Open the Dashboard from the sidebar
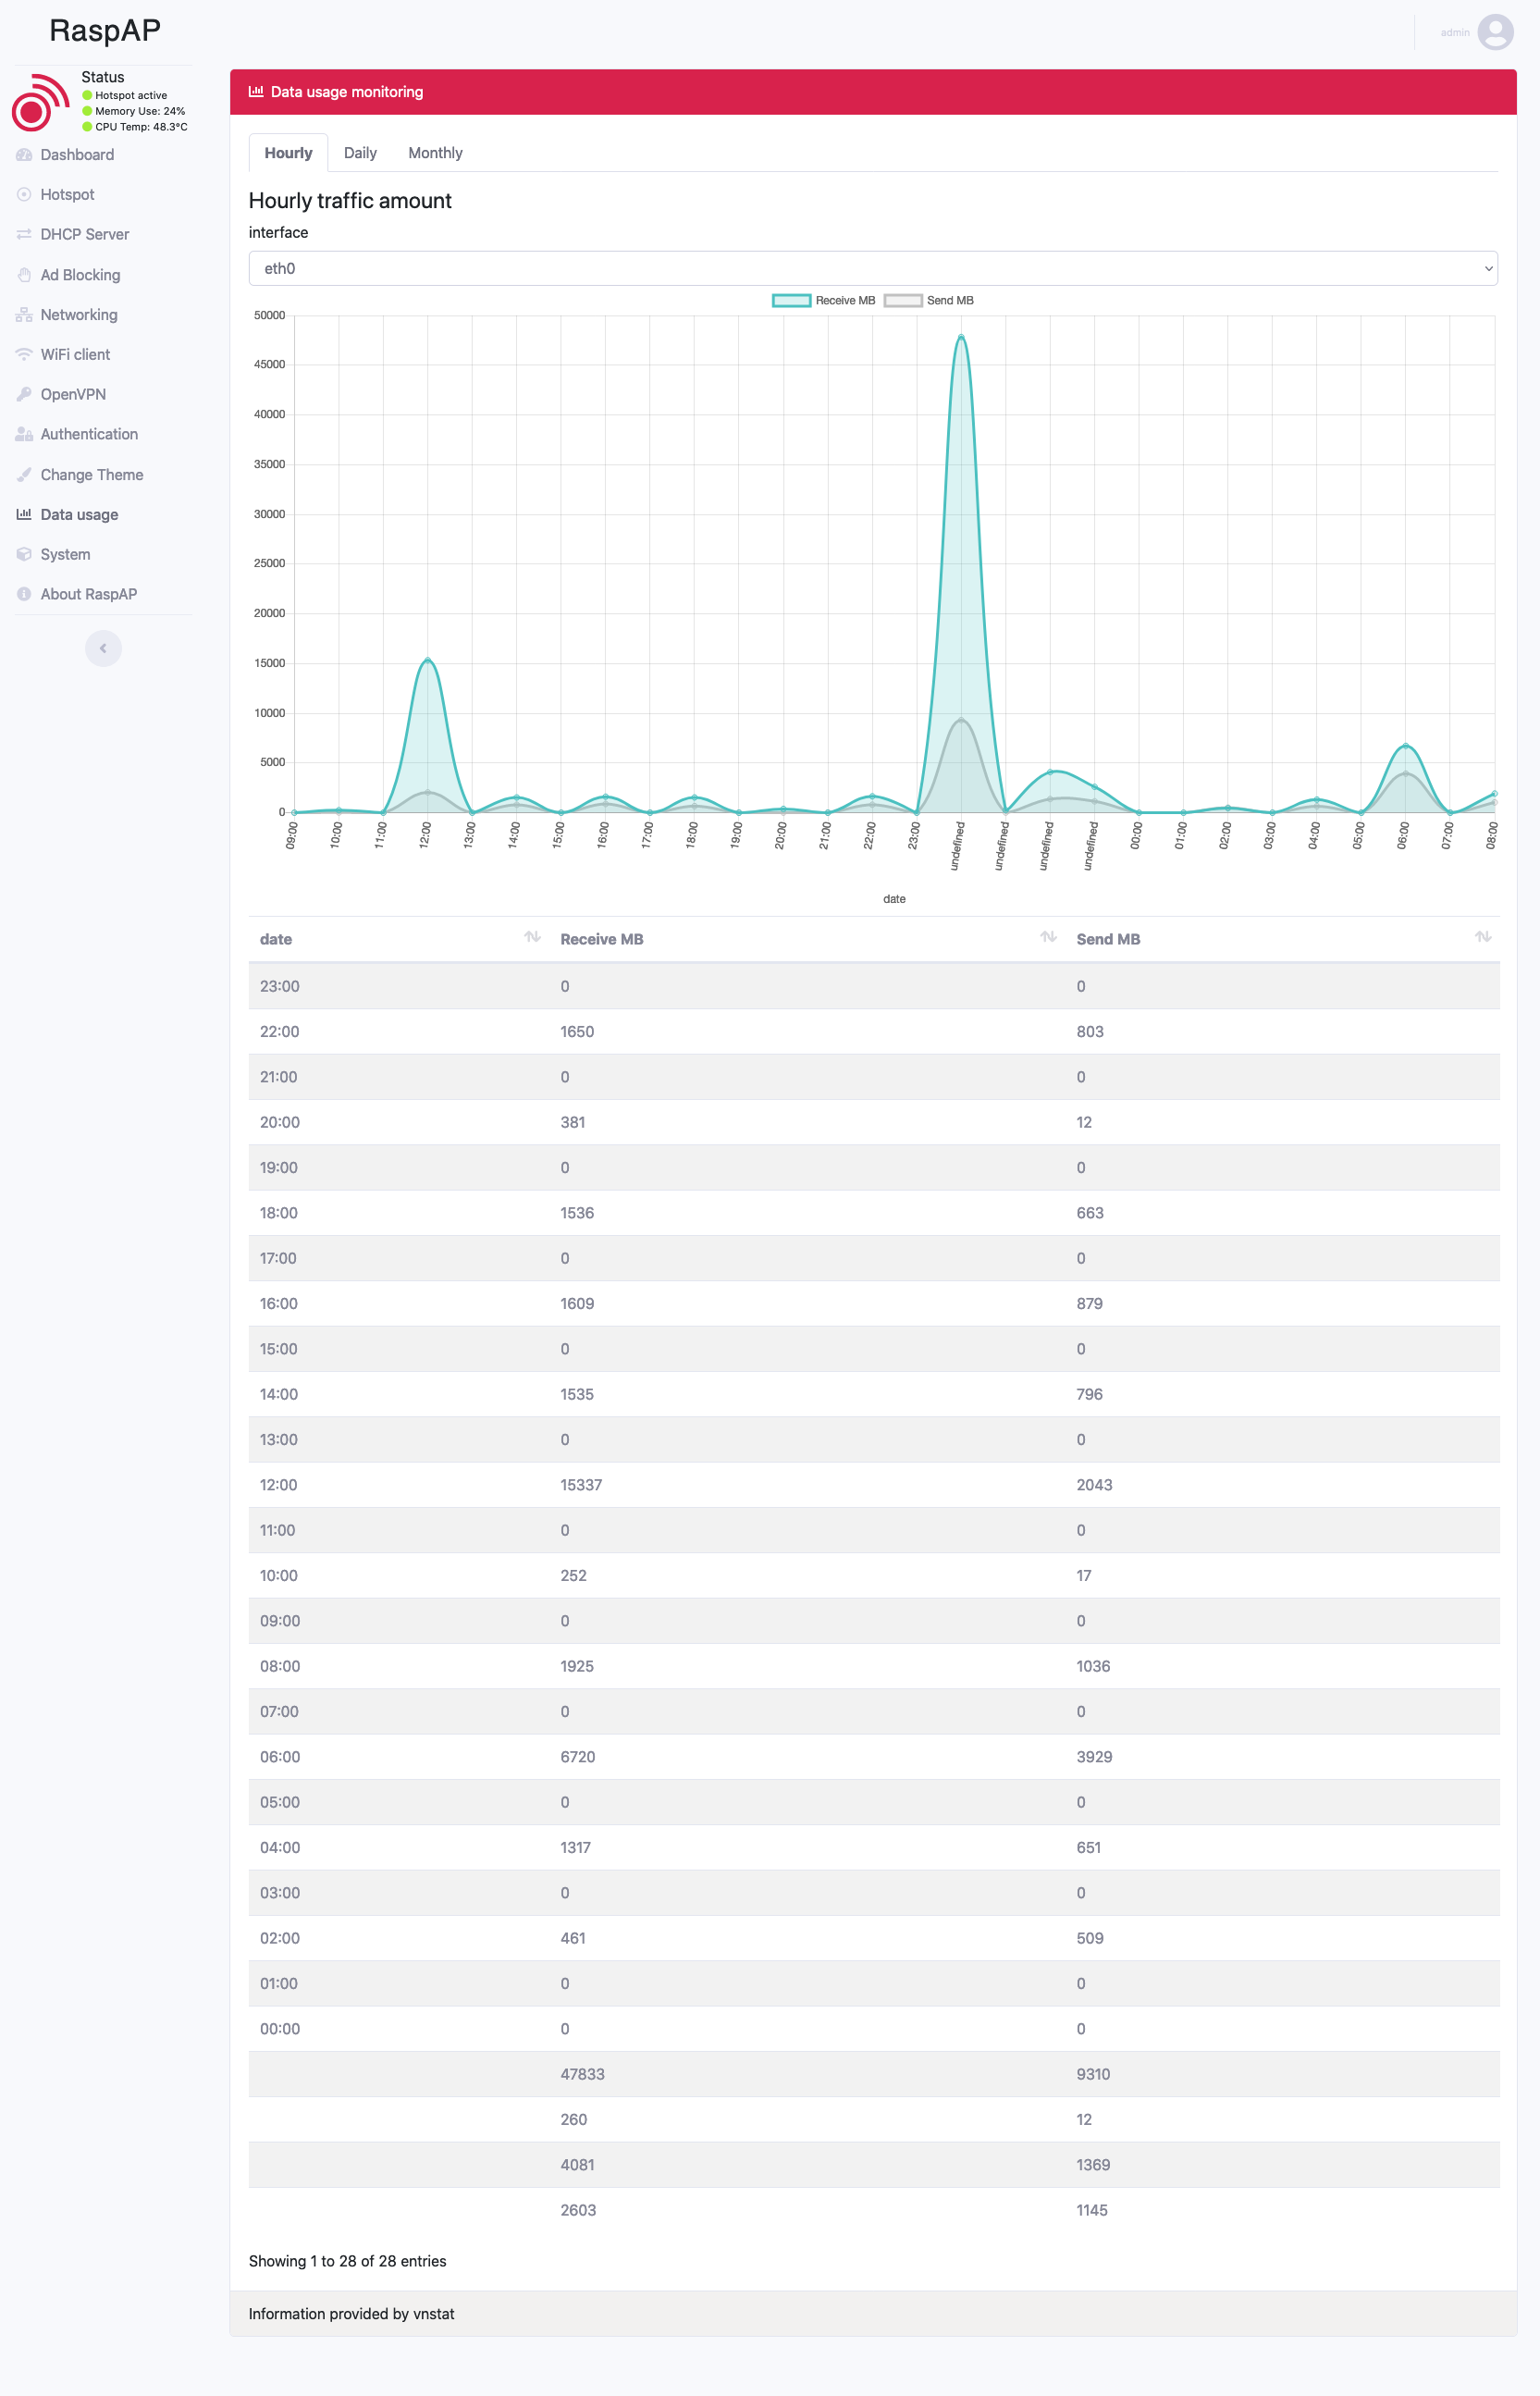Image resolution: width=1540 pixels, height=2396 pixels. coord(77,154)
